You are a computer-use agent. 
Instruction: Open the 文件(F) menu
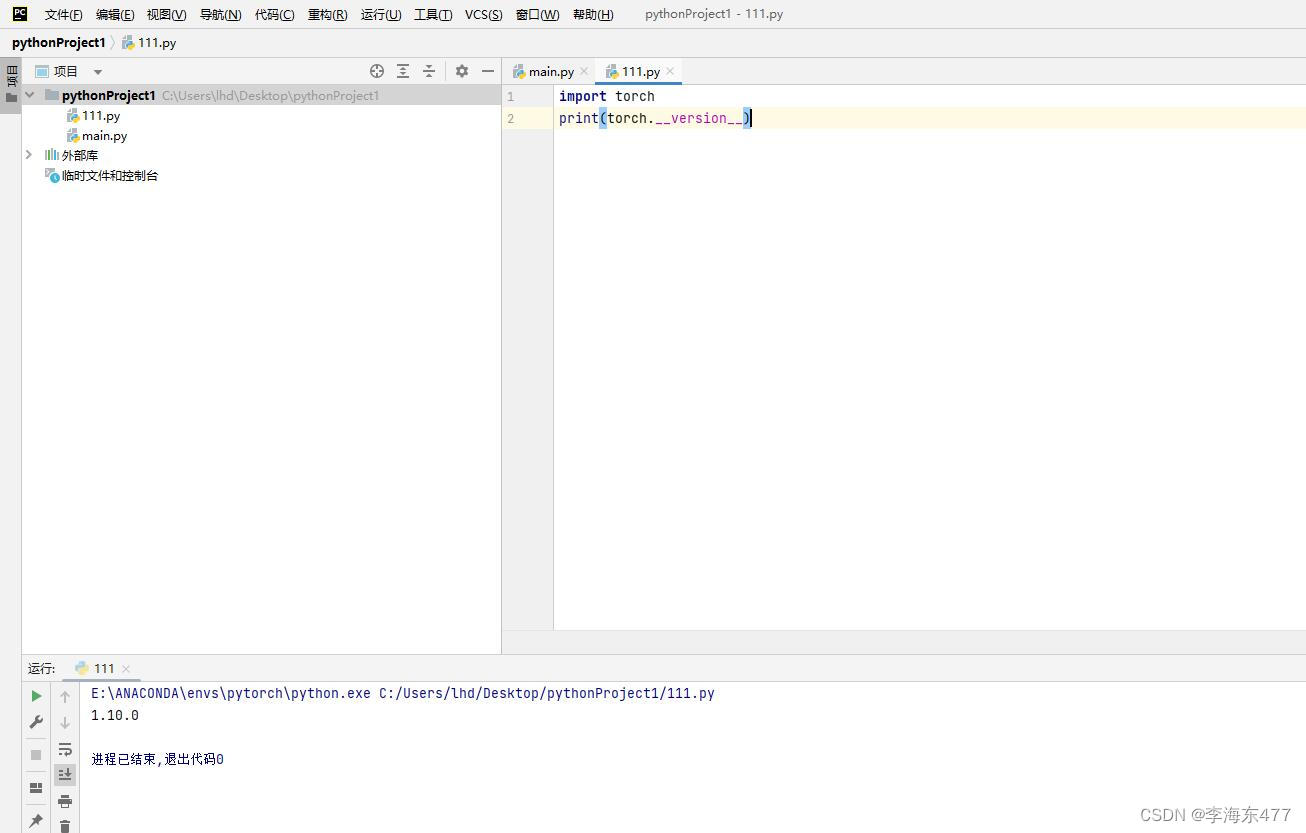63,14
